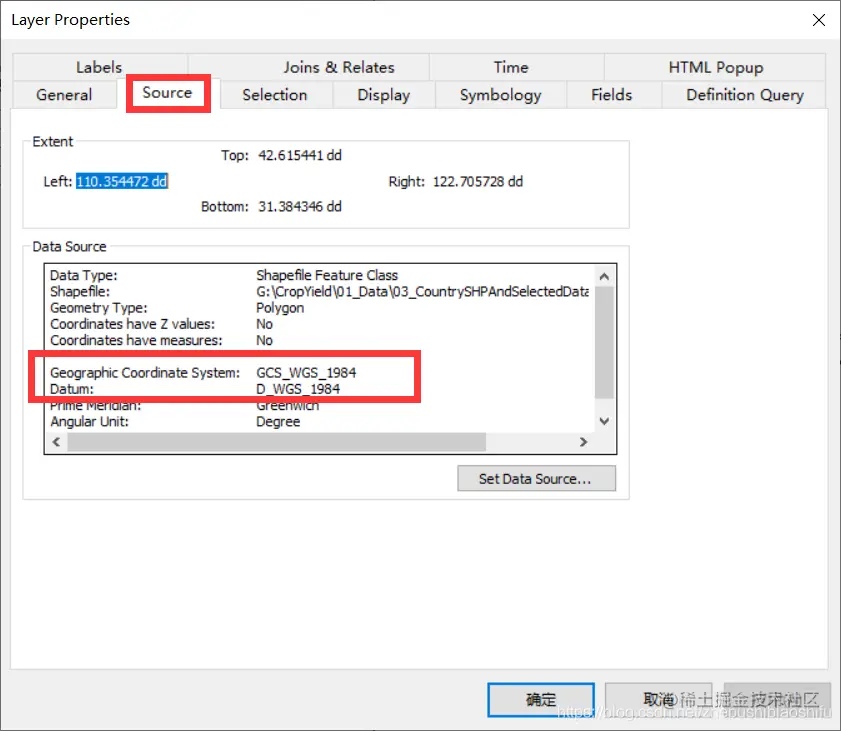
Task: Click the Geographic Coordinate System label
Action: tap(145, 373)
